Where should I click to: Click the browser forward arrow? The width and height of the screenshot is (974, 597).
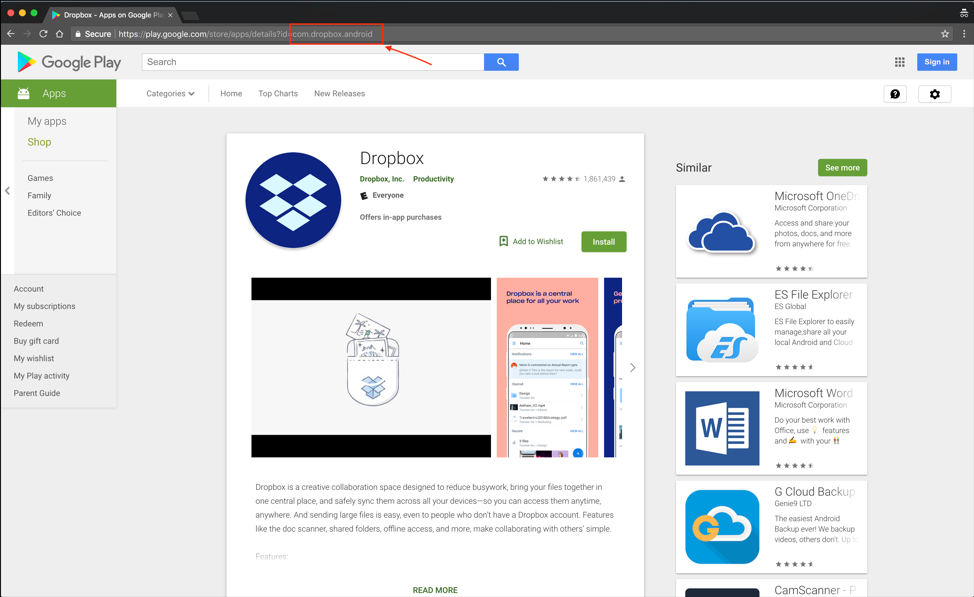[x=27, y=34]
